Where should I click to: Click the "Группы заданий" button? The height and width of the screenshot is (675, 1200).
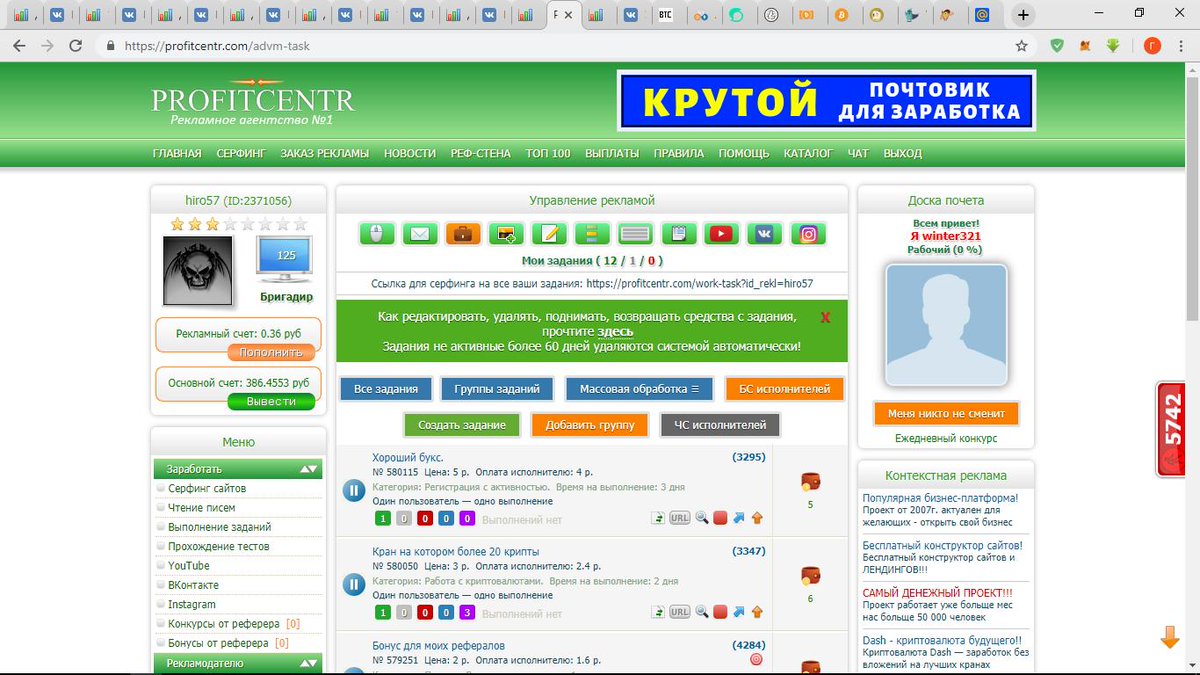[x=497, y=388]
